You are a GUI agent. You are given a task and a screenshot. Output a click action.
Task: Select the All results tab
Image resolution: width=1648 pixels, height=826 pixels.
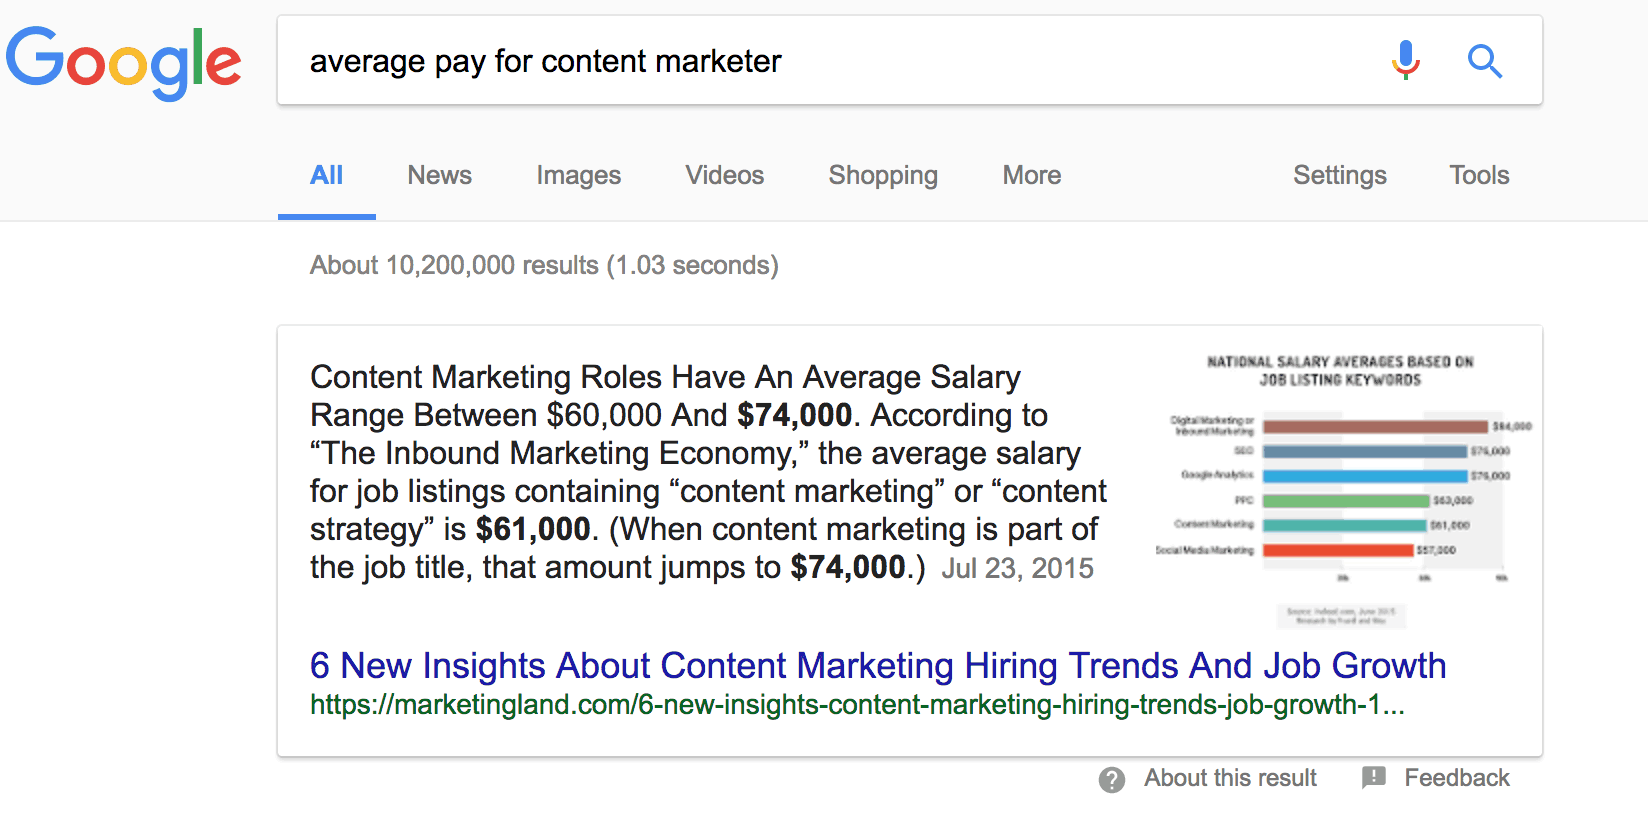[x=326, y=175]
